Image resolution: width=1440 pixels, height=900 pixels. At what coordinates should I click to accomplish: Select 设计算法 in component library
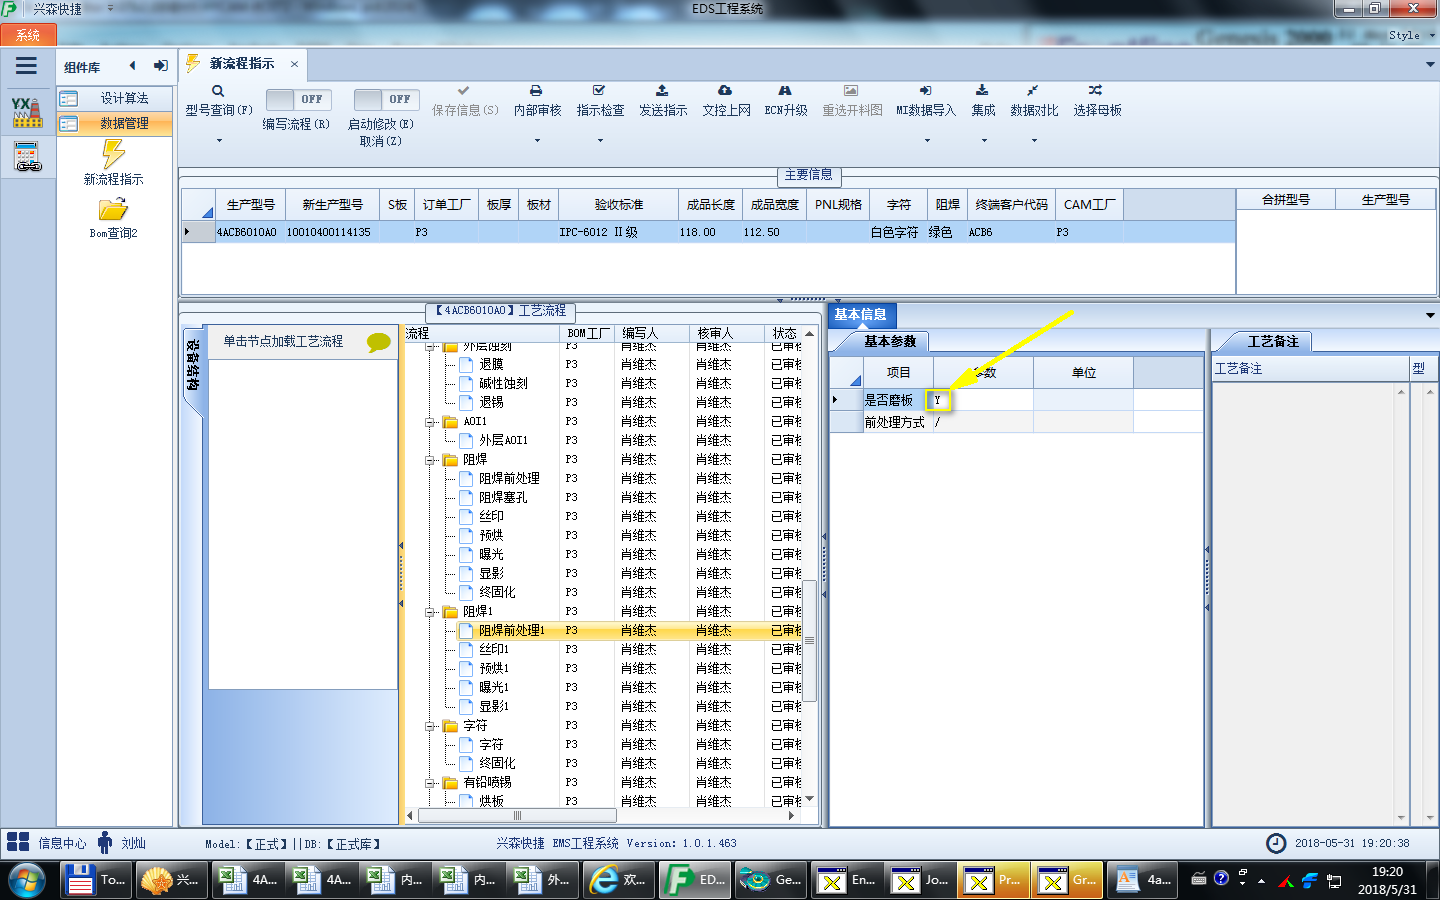point(114,98)
